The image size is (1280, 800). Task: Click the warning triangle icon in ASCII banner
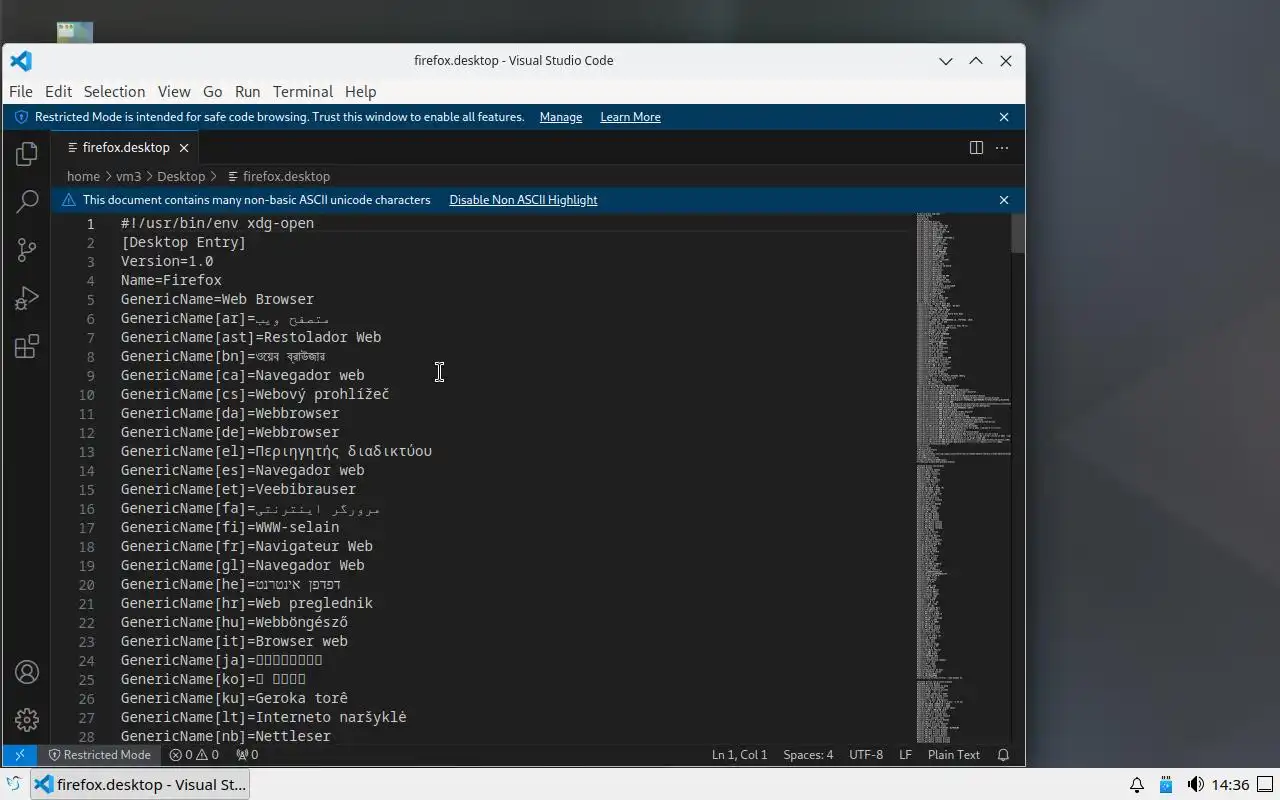tap(69, 200)
